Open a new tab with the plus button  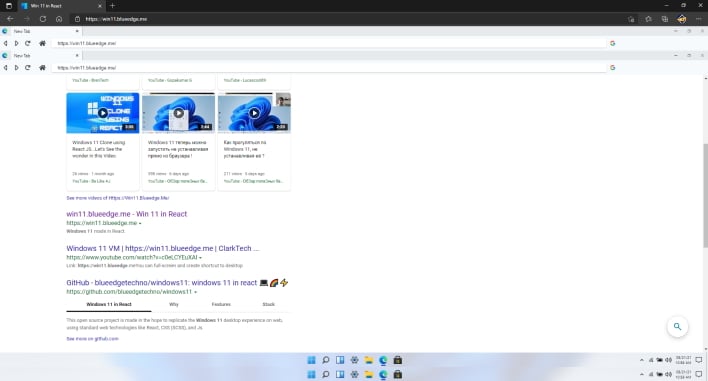(112, 6)
